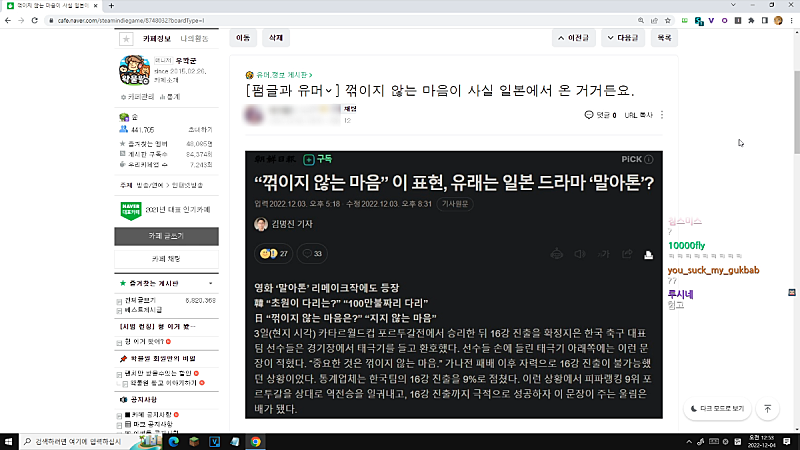Show hidden system tray icons
The height and width of the screenshot is (450, 800).
pyautogui.click(x=689, y=442)
